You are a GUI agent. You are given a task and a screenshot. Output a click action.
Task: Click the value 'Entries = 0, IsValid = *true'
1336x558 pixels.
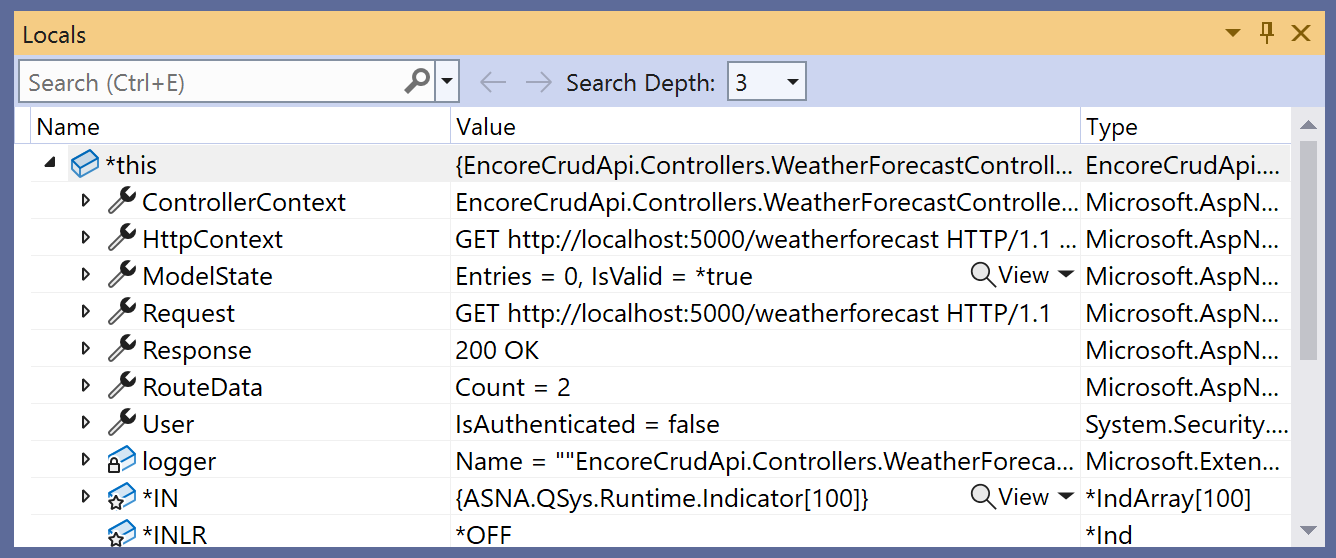604,276
